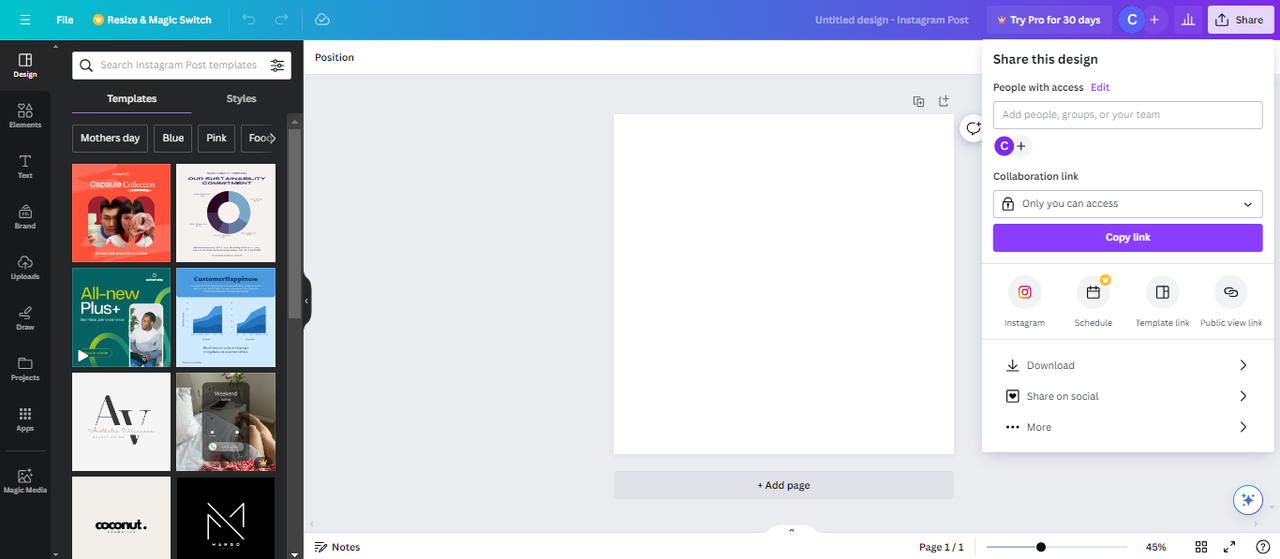
Task: Switch to the Styles tab
Action: [x=241, y=98]
